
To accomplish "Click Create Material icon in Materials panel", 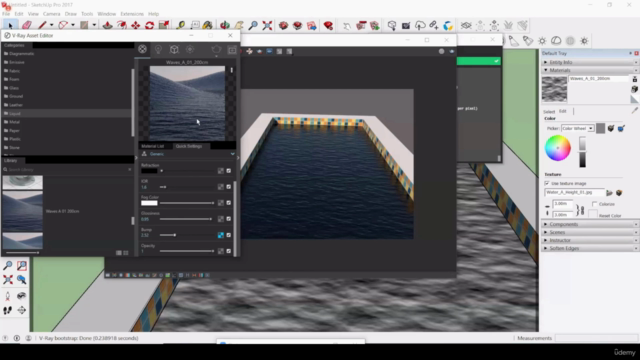I will coord(635,89).
